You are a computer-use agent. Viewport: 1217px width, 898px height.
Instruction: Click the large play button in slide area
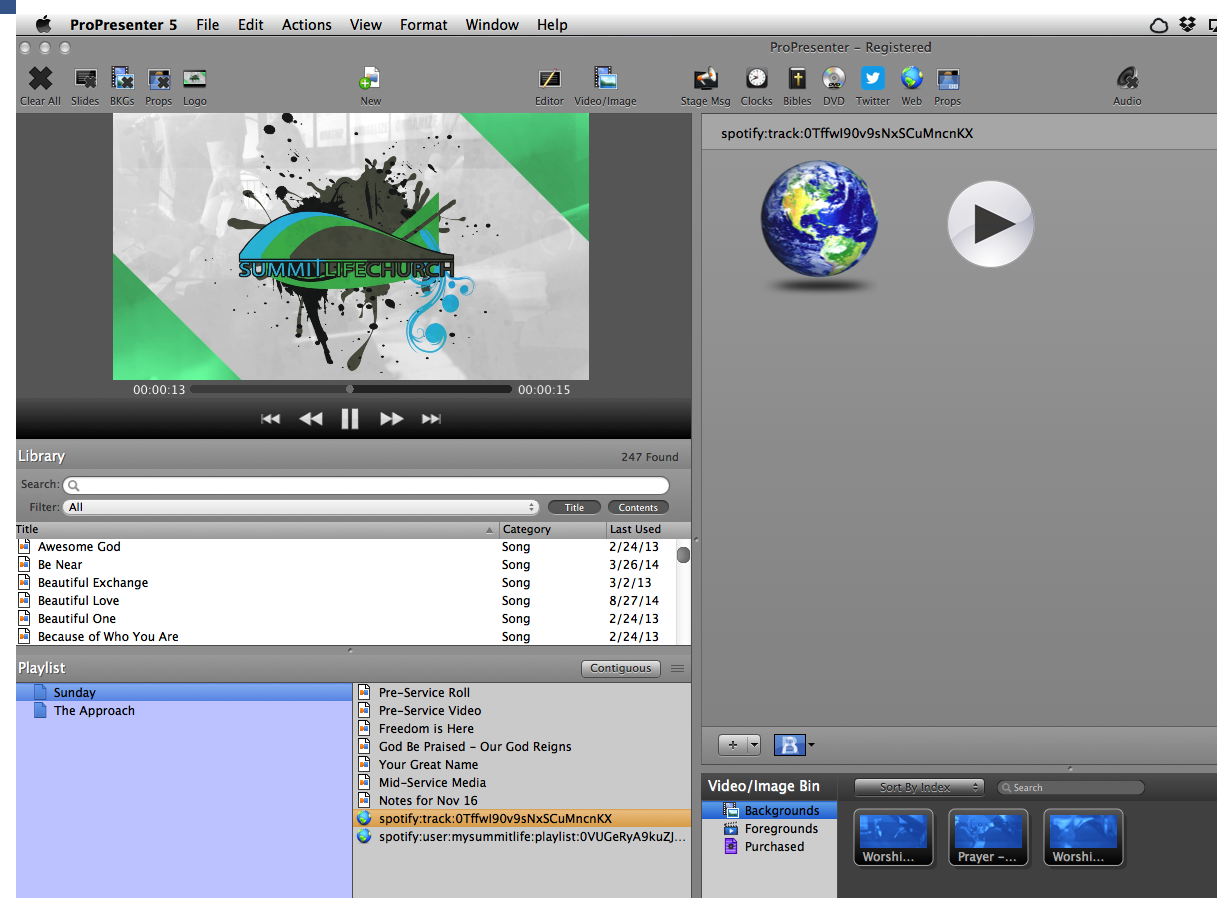point(990,224)
